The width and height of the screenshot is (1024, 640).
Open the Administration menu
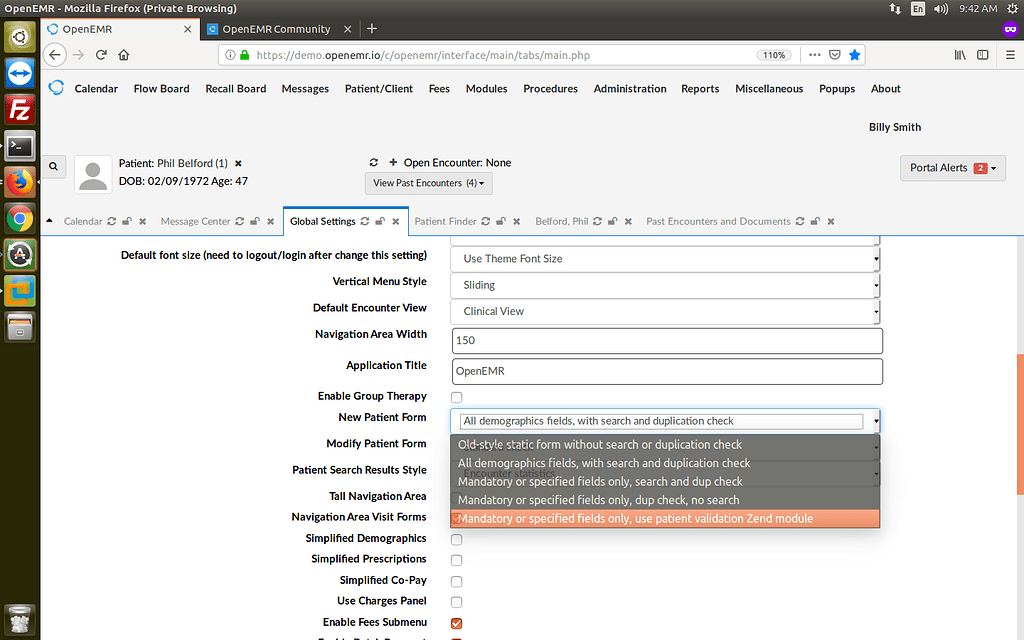pos(629,89)
